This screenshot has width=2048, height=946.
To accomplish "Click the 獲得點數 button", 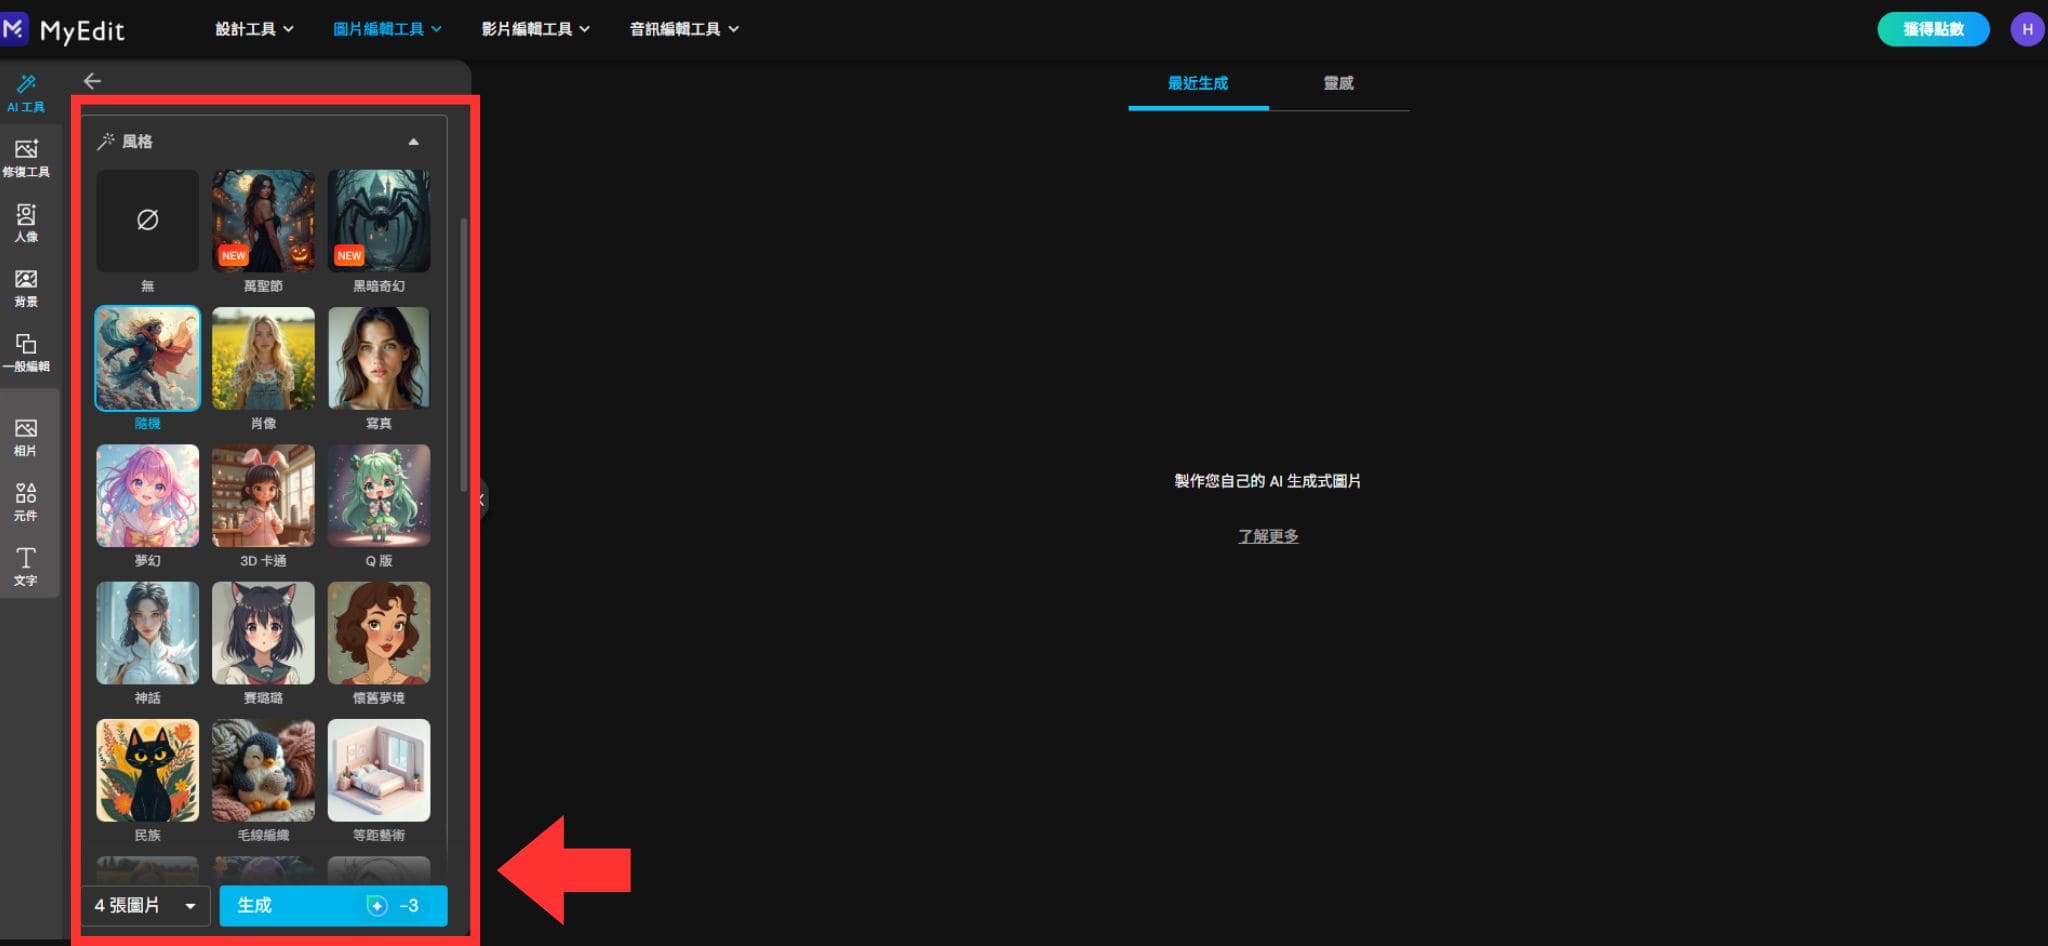I will pos(1933,29).
